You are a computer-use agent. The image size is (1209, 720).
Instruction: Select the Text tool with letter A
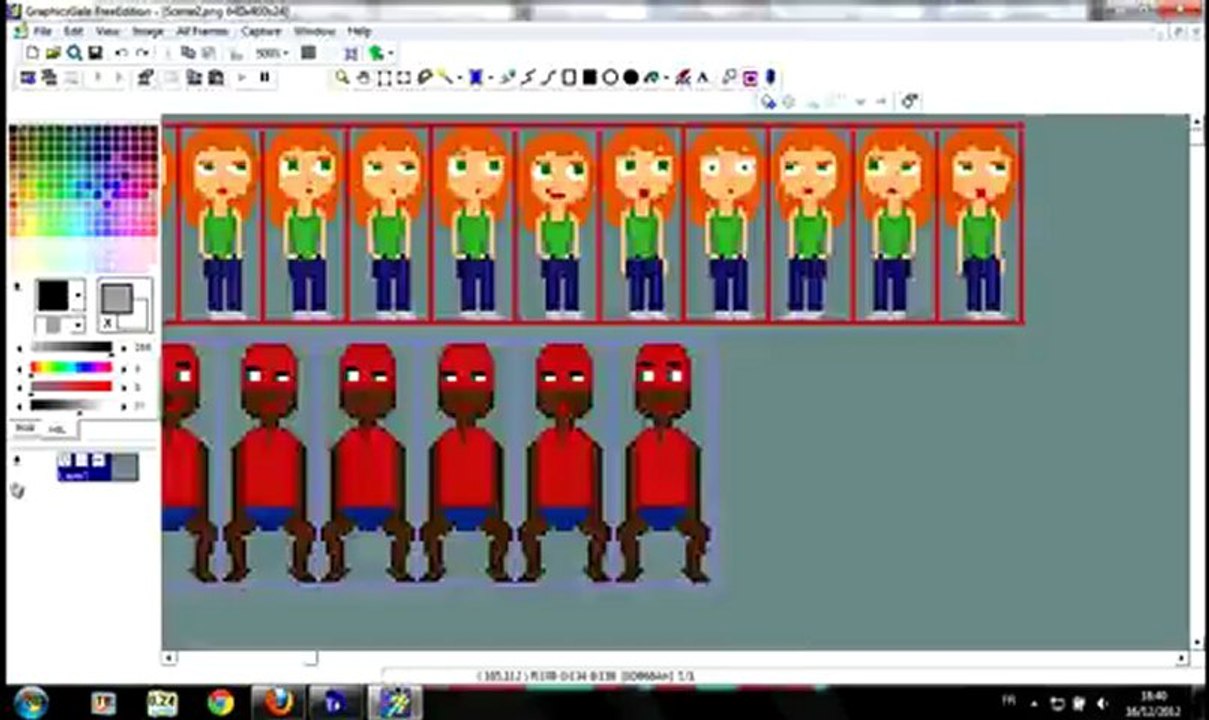pyautogui.click(x=703, y=77)
